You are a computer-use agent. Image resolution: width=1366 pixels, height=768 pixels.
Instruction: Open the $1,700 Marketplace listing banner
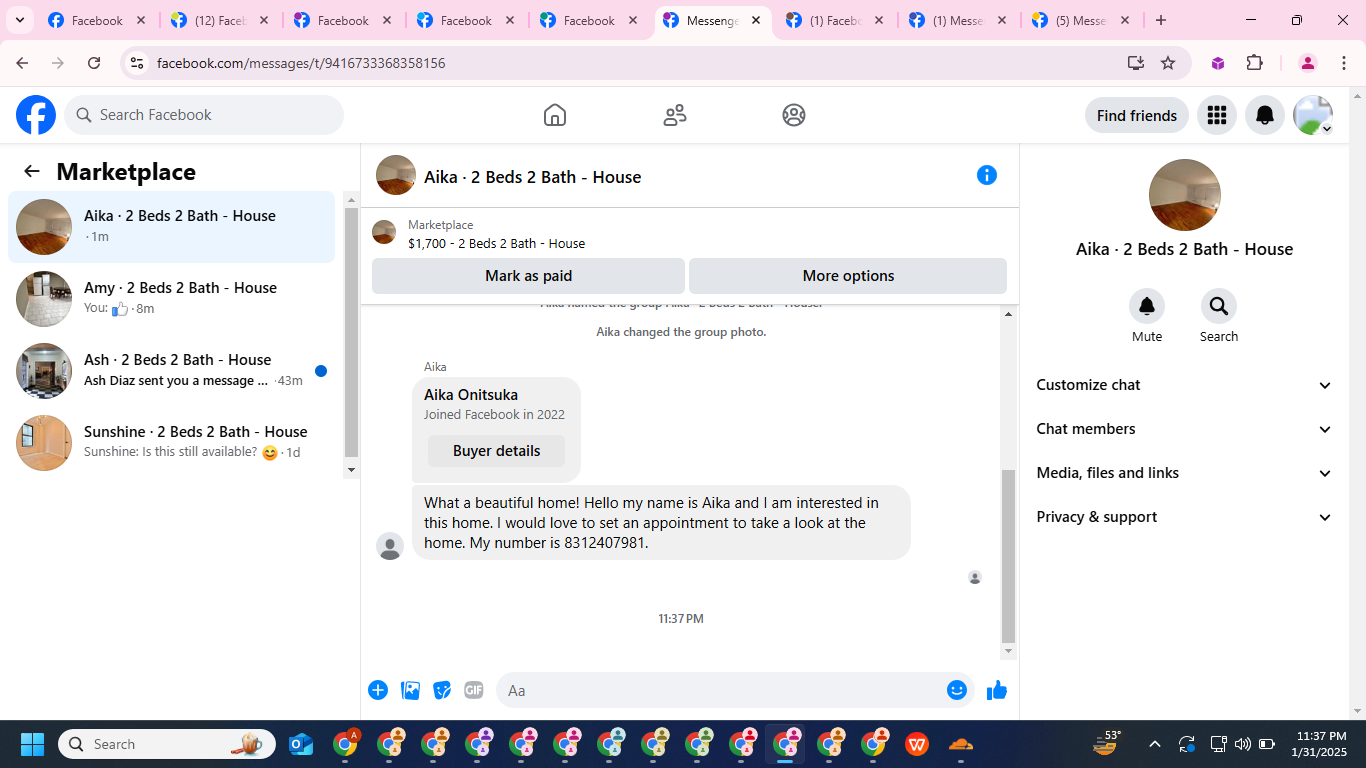click(x=689, y=234)
